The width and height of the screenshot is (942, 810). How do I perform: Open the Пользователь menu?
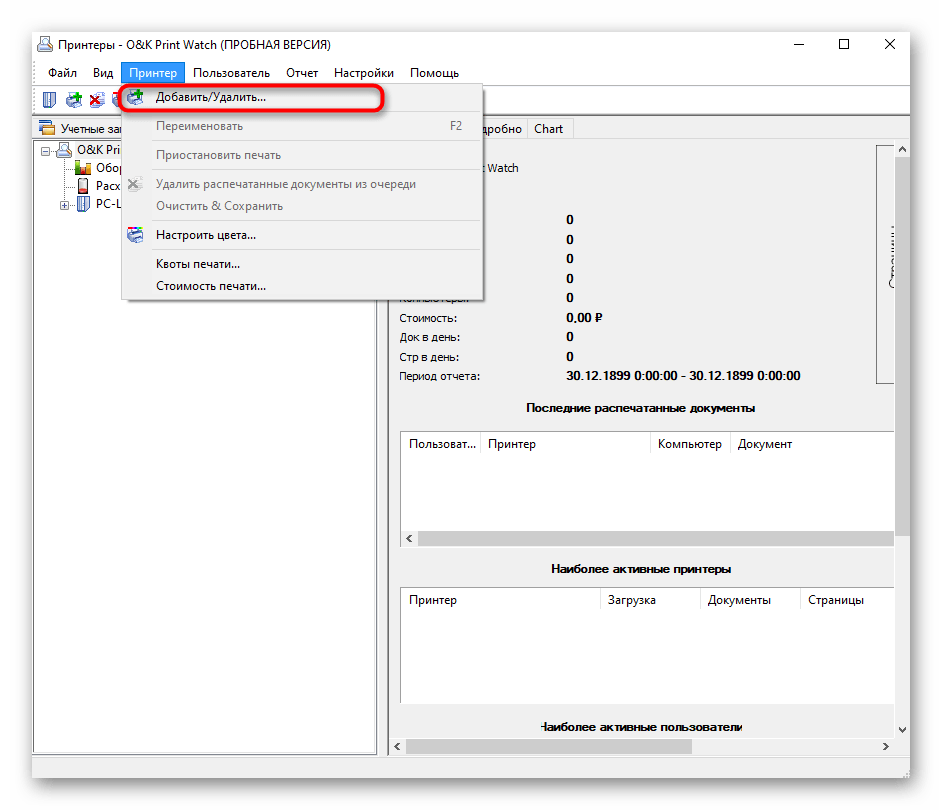[231, 73]
